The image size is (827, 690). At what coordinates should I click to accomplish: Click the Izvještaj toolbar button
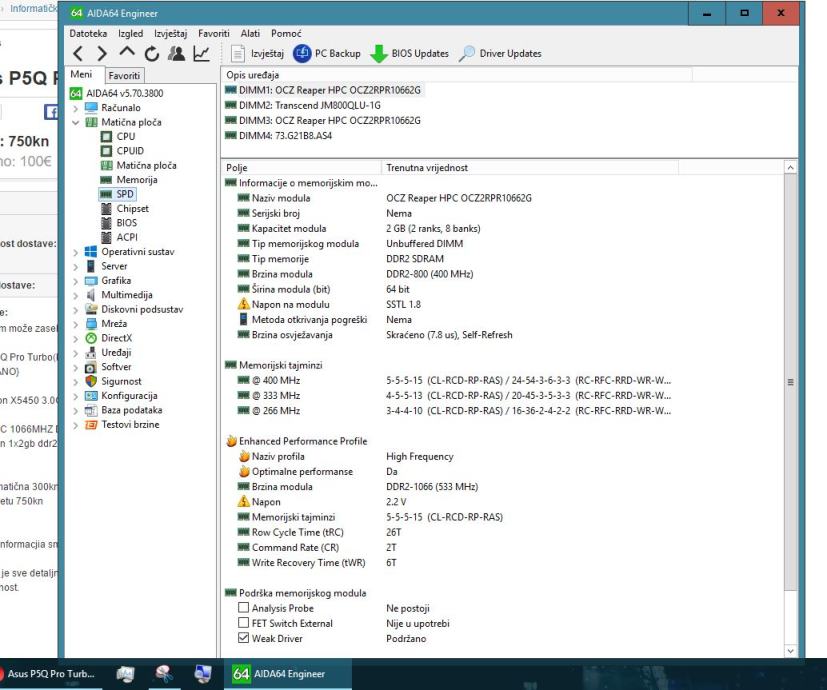point(256,53)
